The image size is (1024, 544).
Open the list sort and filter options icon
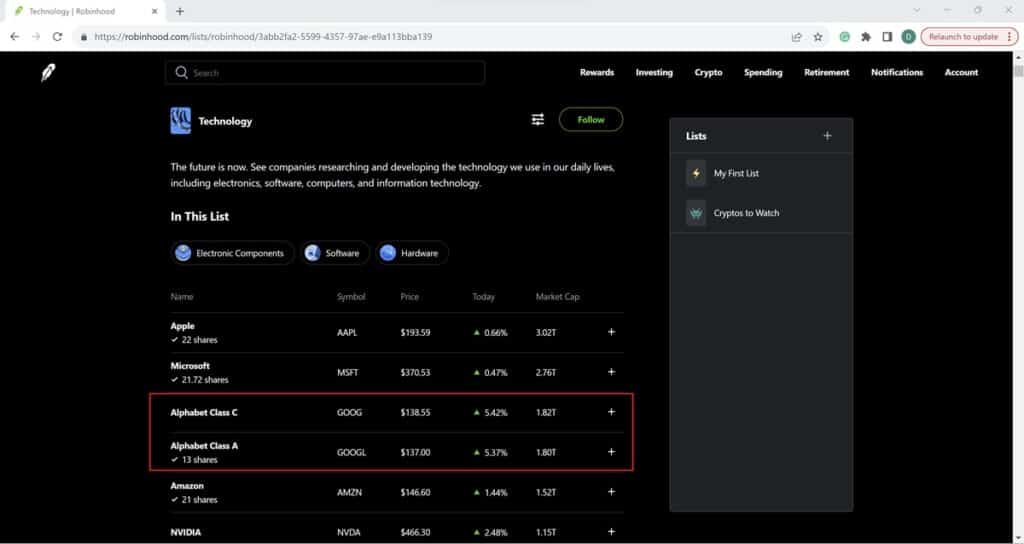click(x=537, y=120)
